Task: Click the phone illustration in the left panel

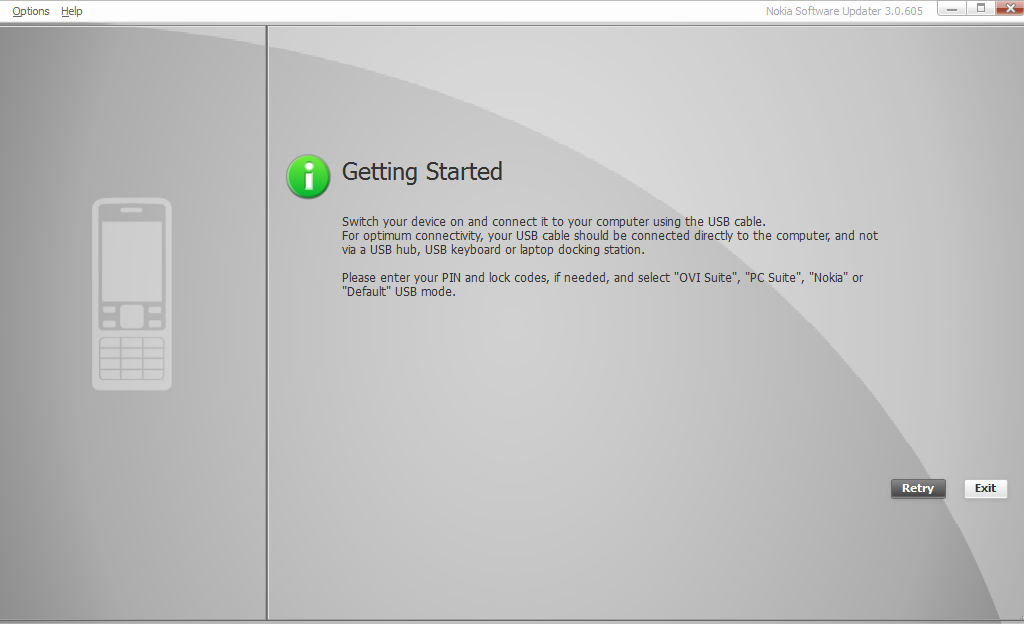Action: 132,294
